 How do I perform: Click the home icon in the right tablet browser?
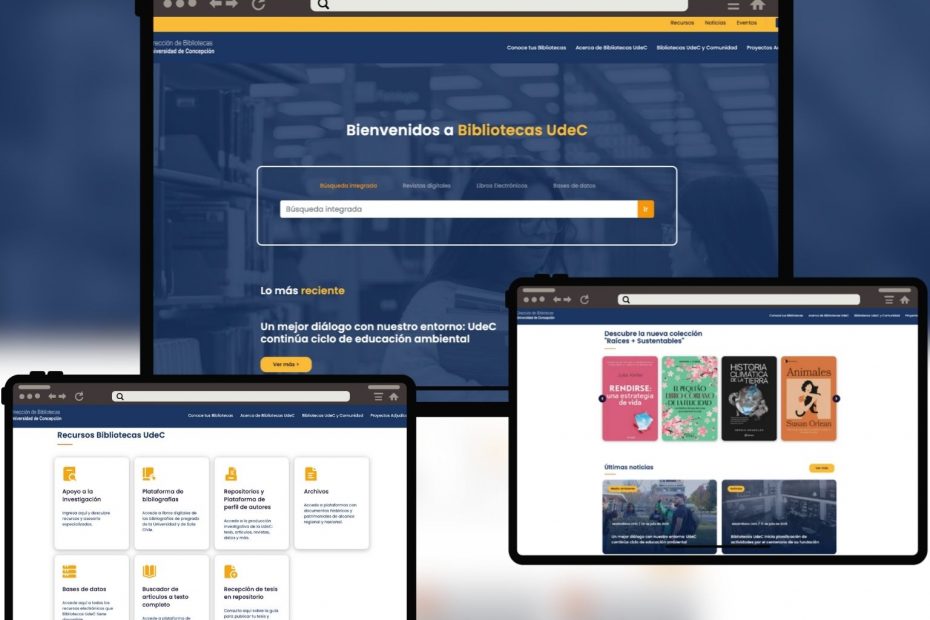(x=904, y=300)
